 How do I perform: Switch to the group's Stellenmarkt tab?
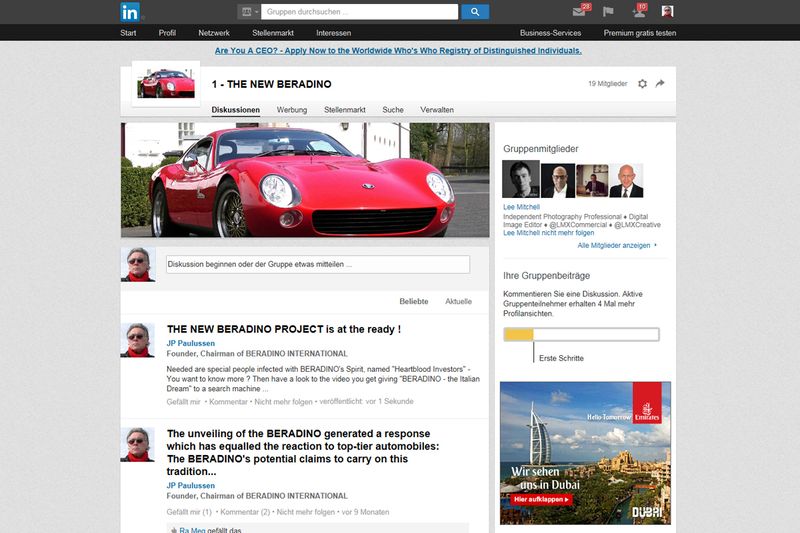click(x=345, y=110)
